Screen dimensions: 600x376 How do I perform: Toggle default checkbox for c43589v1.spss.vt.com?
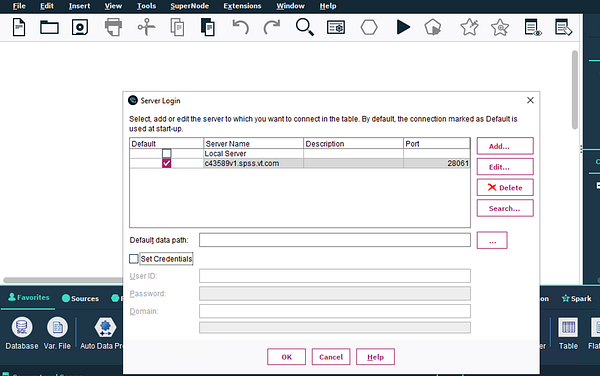point(166,163)
